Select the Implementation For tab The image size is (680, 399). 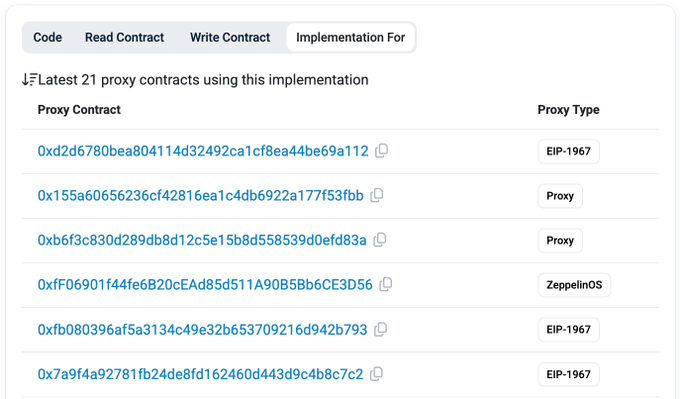tap(350, 37)
